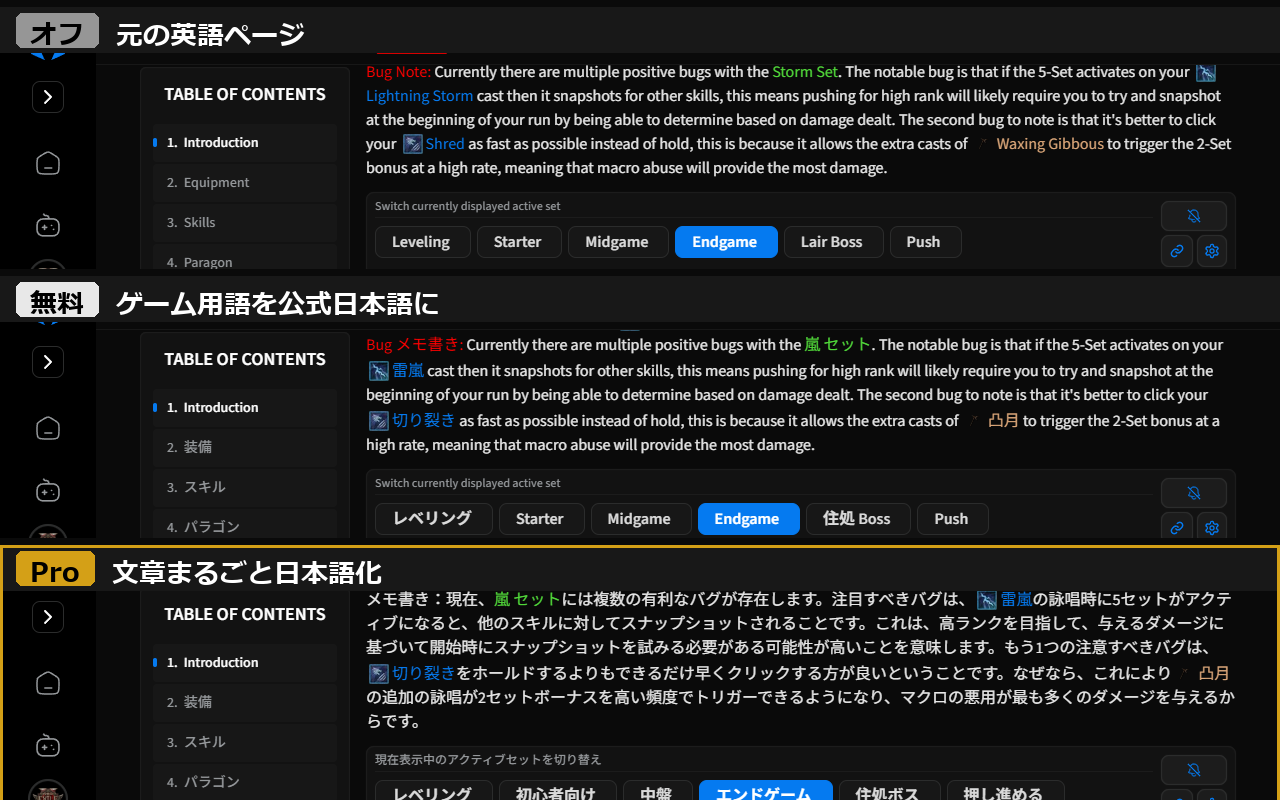This screenshot has height=800, width=1280.
Task: Click the muted-bell icon in the 無料 panel
Action: point(1193,493)
